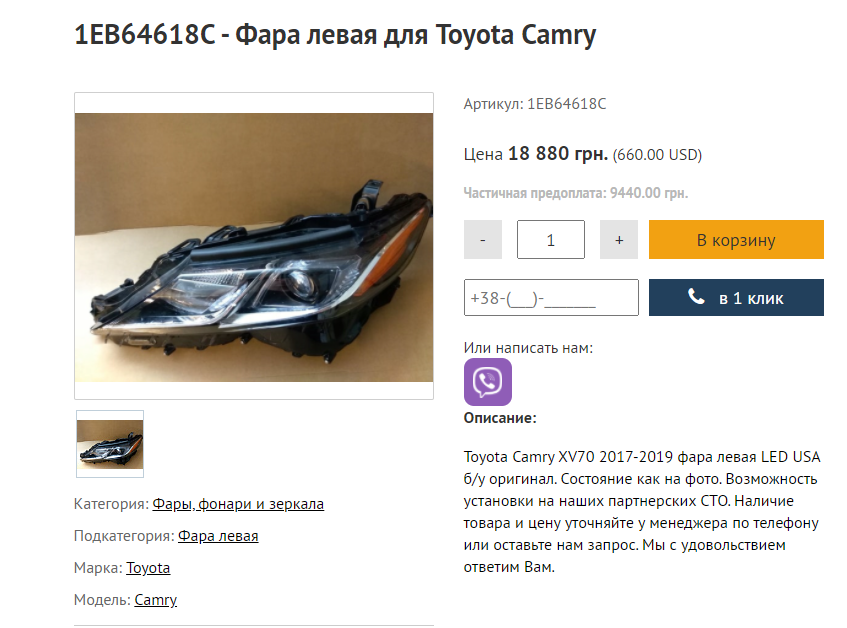Focus the quantity field showing 1
847x628 pixels.
(550, 239)
